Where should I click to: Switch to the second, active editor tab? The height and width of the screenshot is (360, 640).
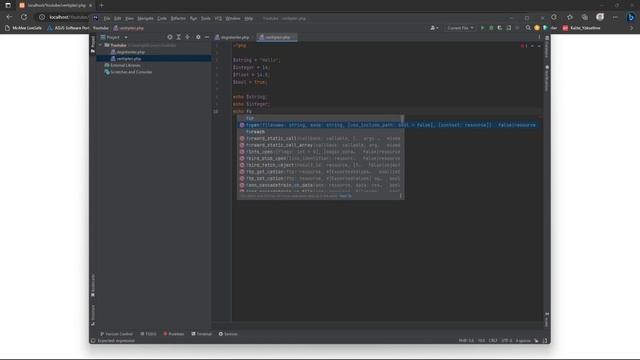tap(277, 37)
